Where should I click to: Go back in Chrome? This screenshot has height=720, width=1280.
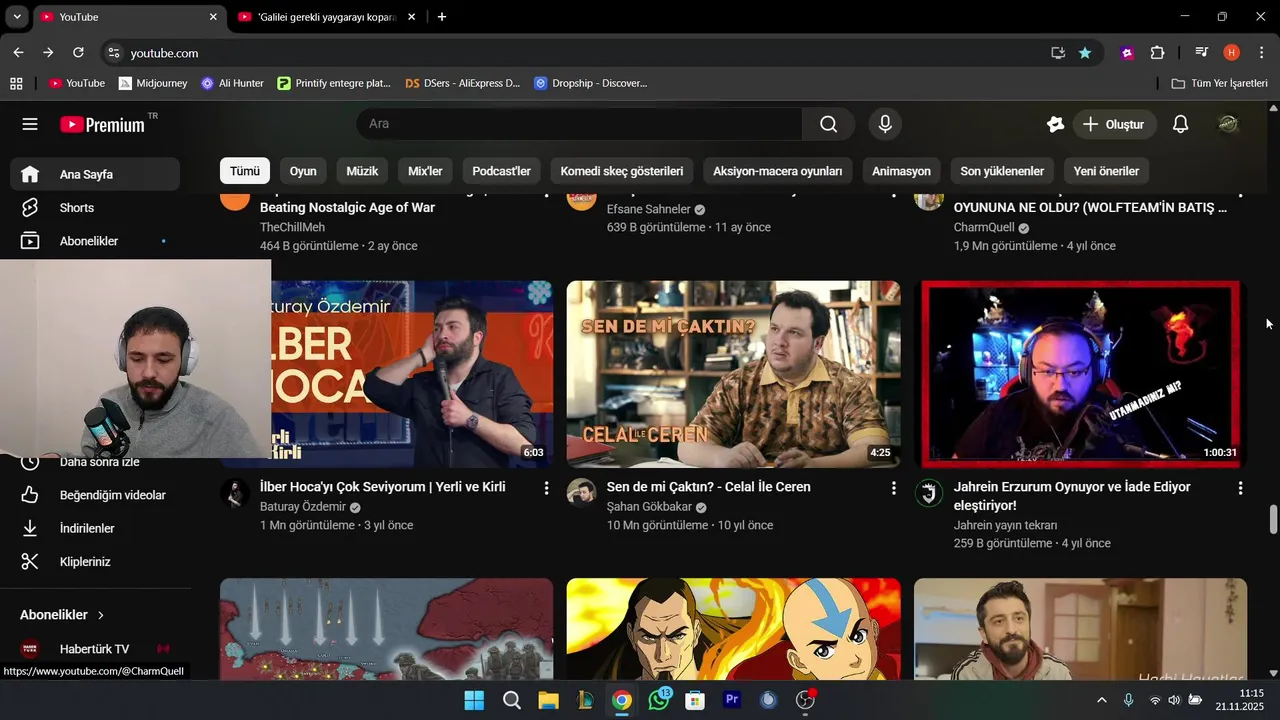pos(19,53)
